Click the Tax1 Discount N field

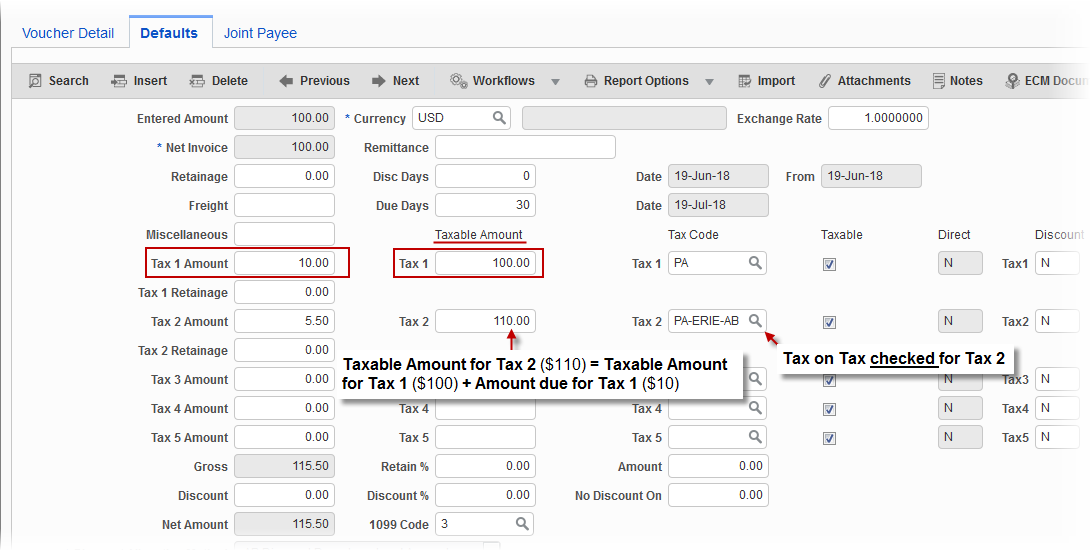[1058, 263]
